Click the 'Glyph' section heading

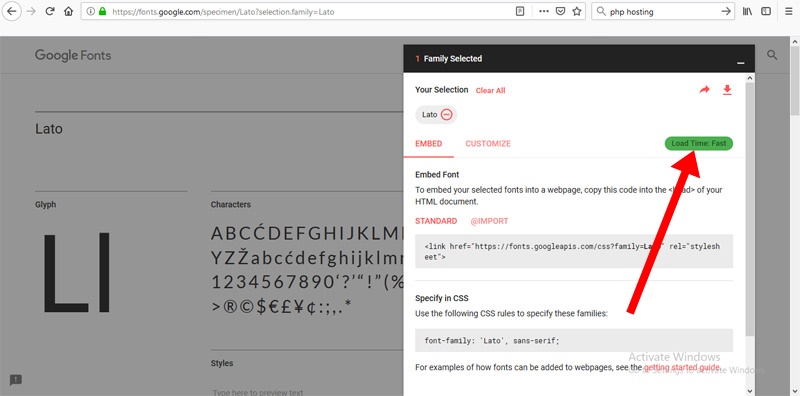click(45, 205)
